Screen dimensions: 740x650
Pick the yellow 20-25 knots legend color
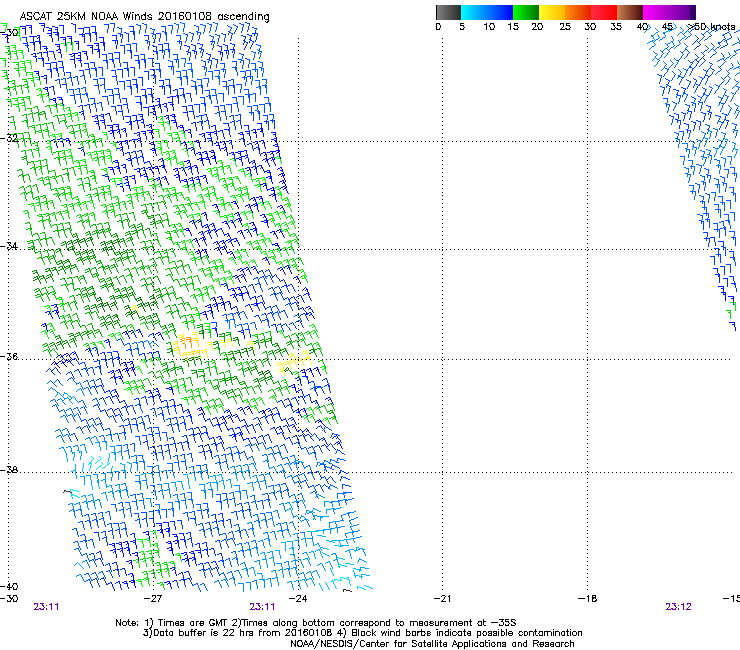click(x=552, y=12)
